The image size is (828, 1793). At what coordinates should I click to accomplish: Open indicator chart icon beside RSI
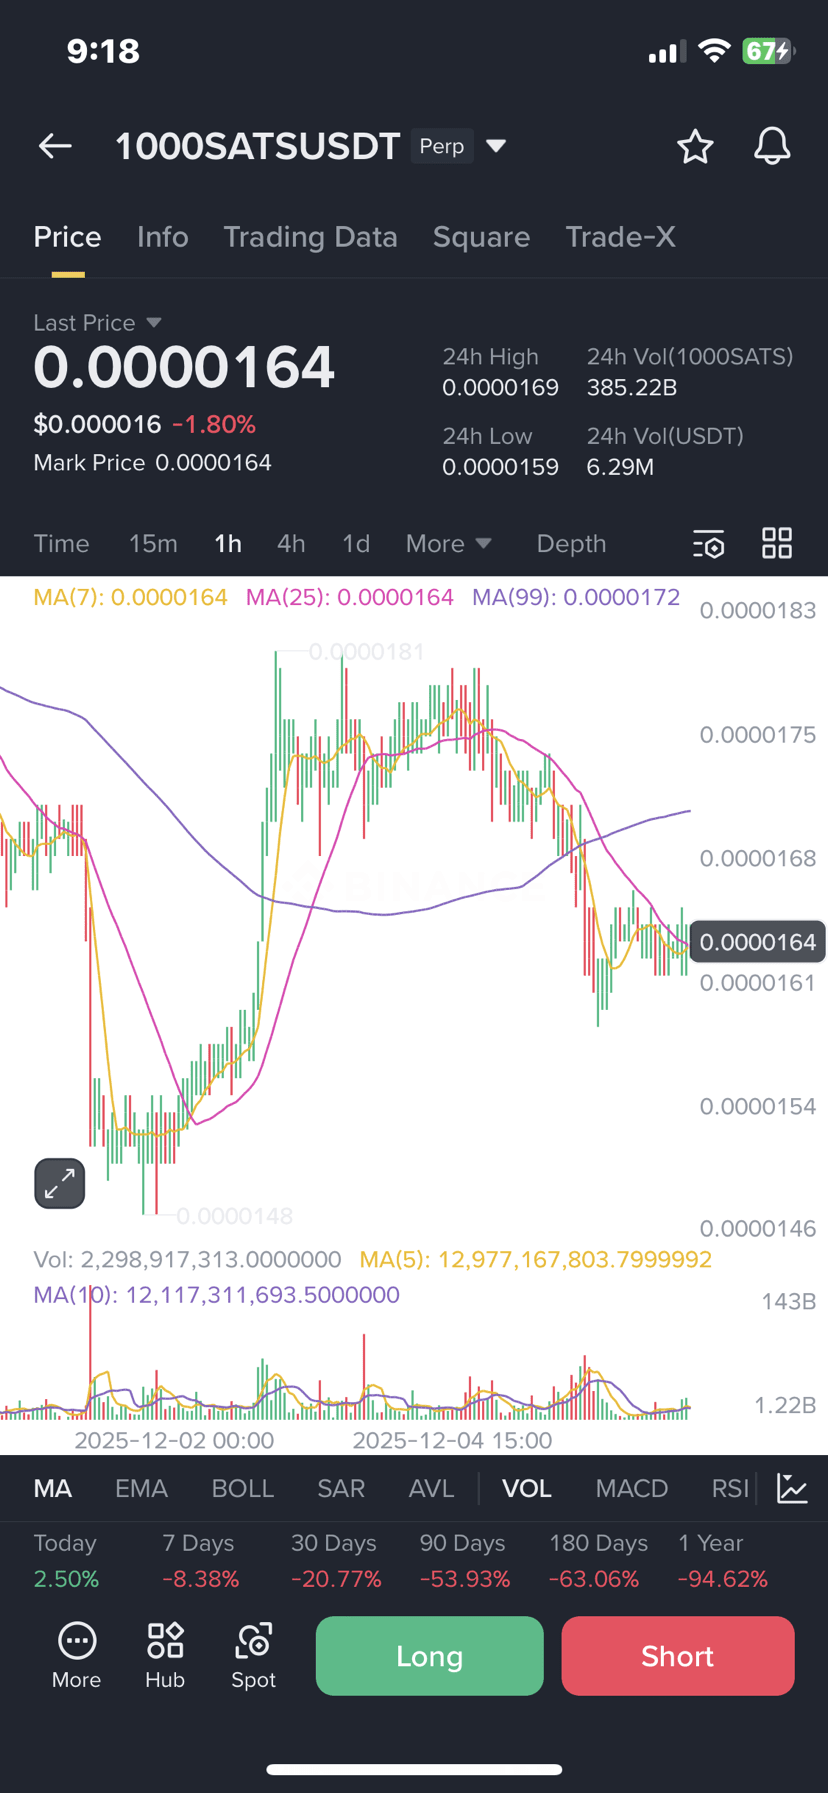(x=792, y=1488)
